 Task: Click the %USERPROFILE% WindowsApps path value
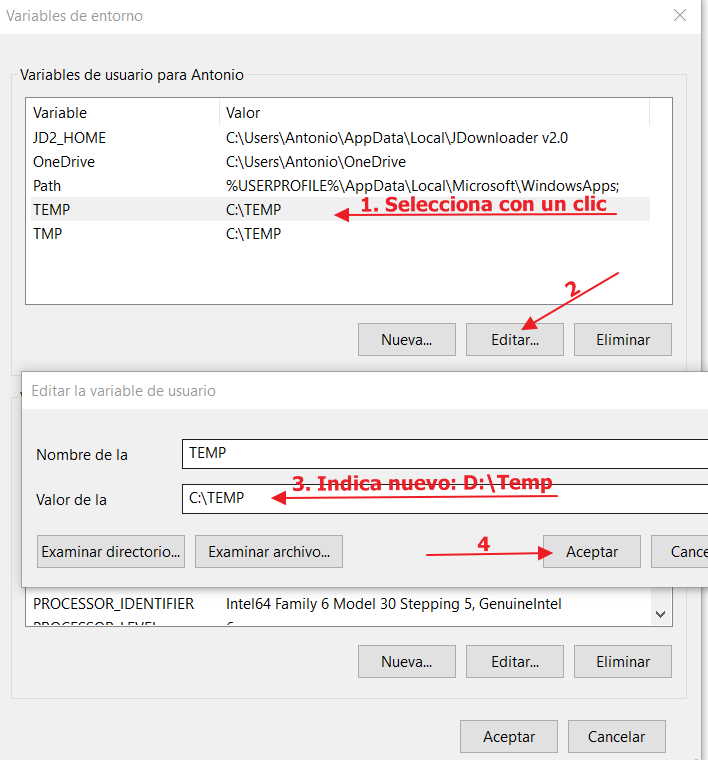pyautogui.click(x=422, y=186)
